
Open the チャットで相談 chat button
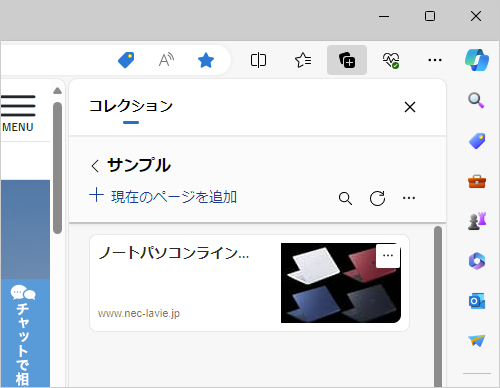[x=25, y=333]
